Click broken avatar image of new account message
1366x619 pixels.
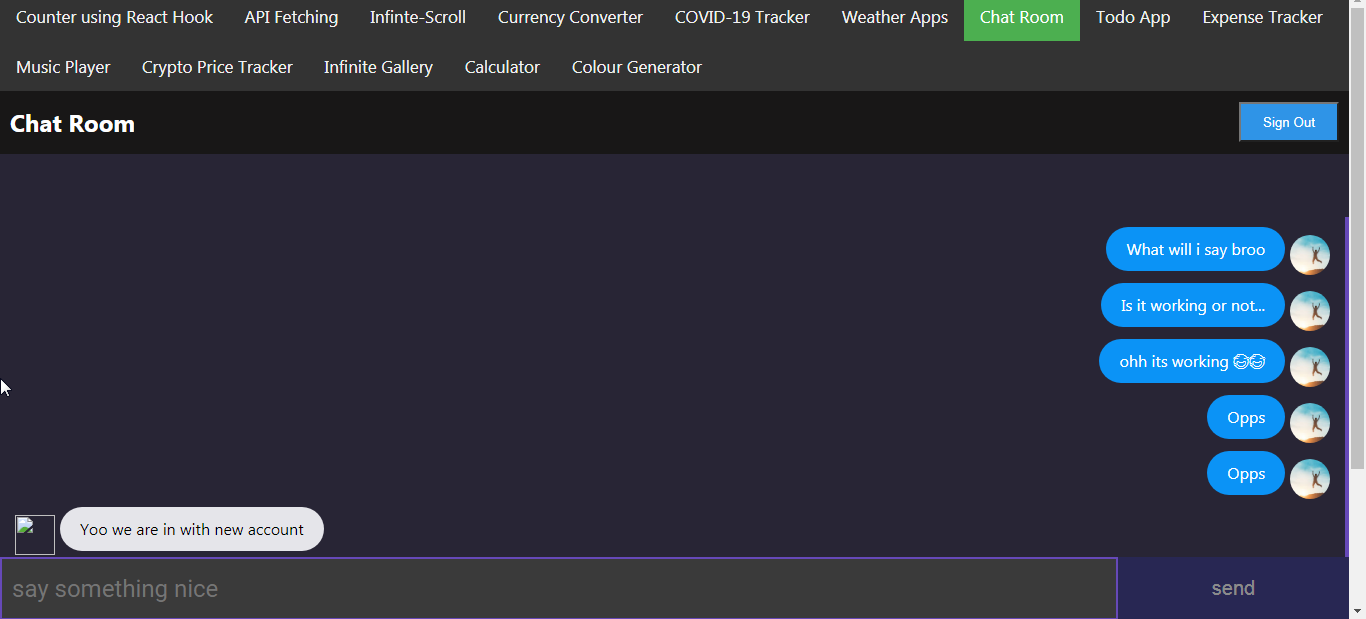[x=35, y=535]
